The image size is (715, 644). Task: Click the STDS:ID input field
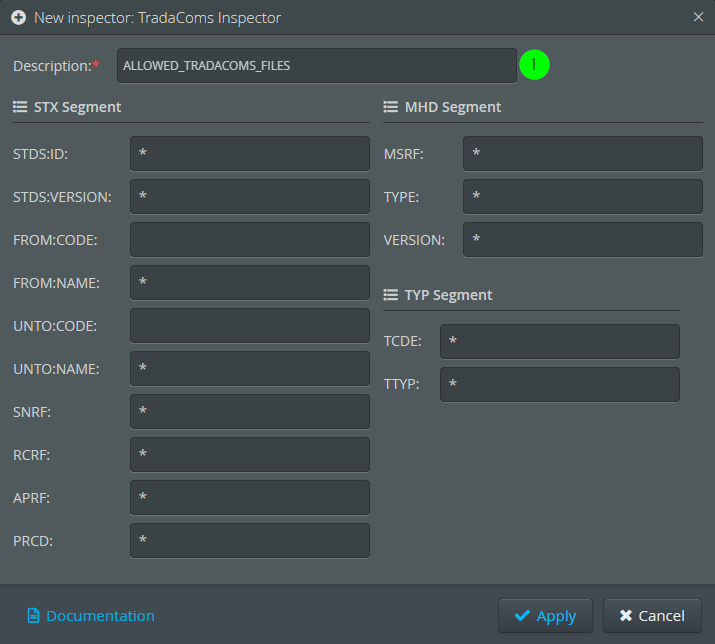[x=249, y=154]
